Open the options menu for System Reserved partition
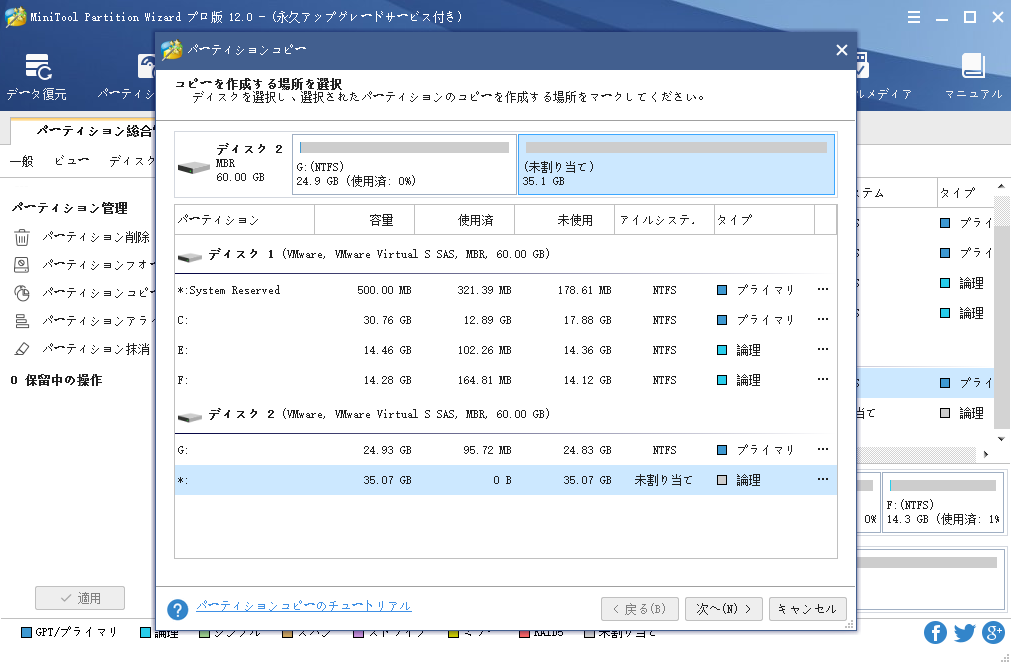The width and height of the screenshot is (1011, 663). 823,289
